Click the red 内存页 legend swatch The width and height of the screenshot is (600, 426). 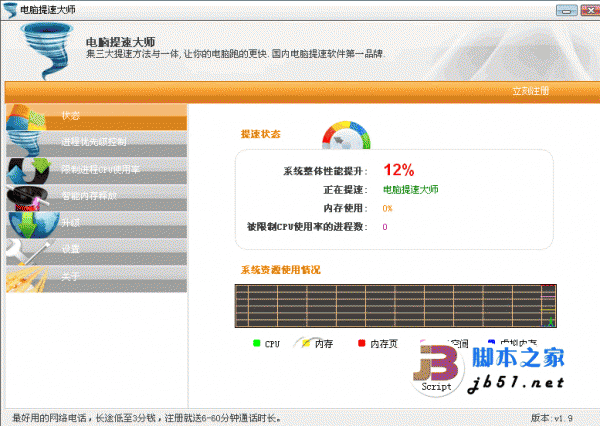coord(361,343)
